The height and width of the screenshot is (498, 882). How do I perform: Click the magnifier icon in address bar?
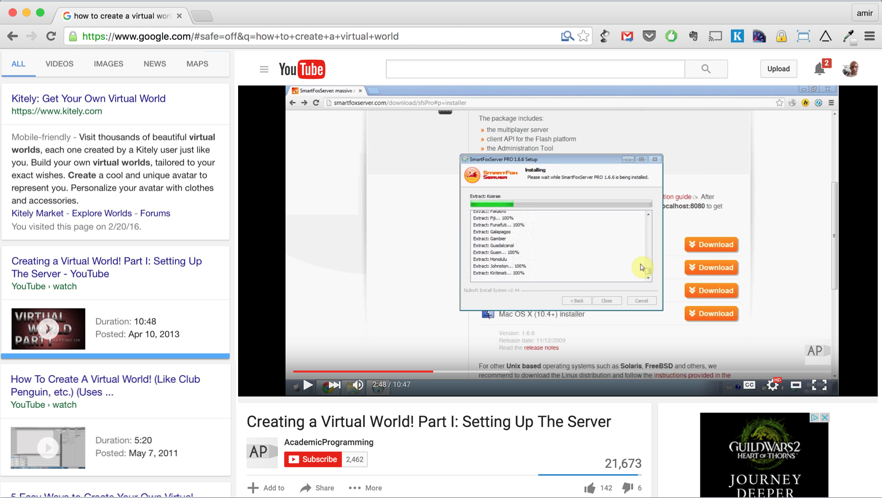[x=567, y=36]
